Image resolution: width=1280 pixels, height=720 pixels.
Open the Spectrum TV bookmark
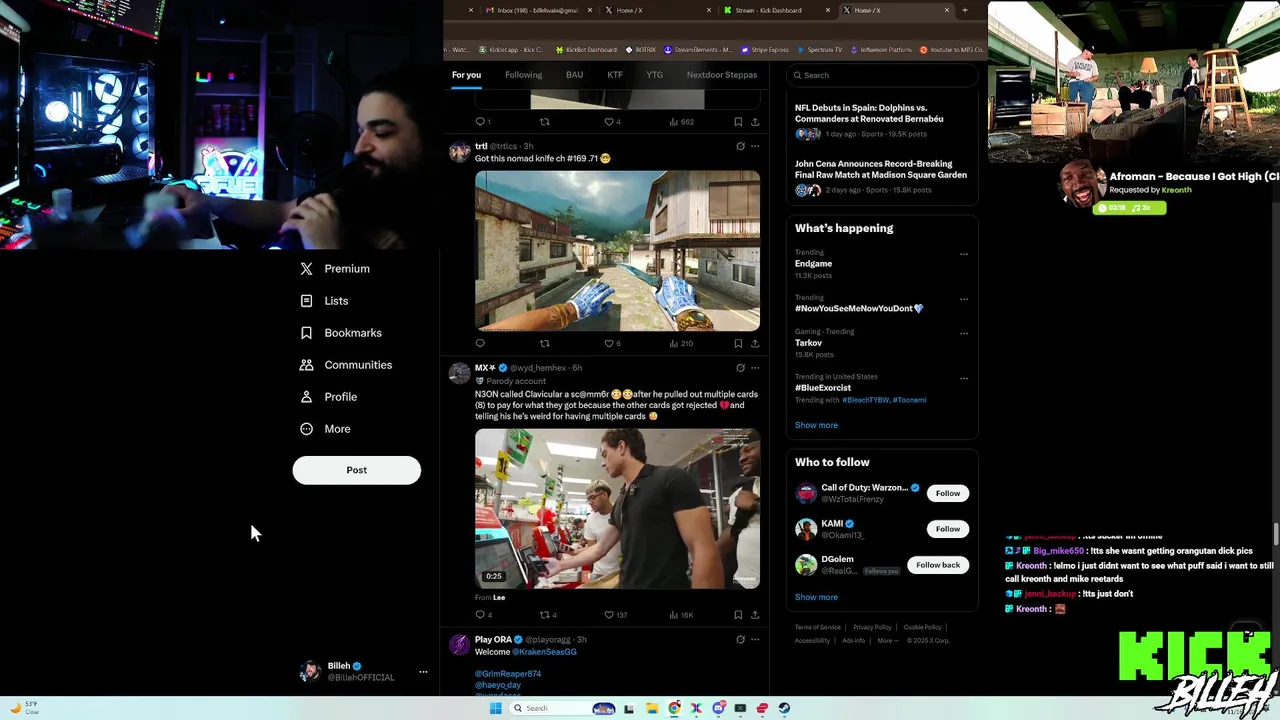tap(819, 49)
